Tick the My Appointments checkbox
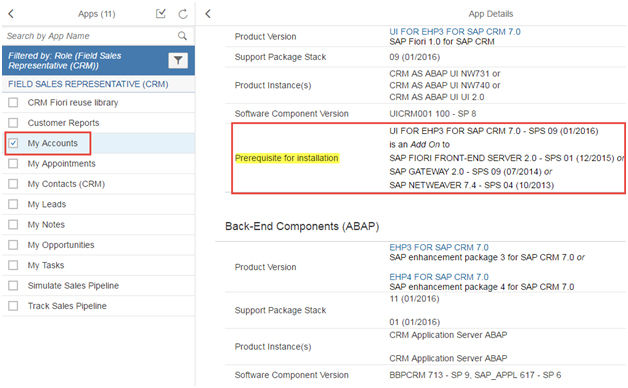The image size is (628, 388). point(13,163)
